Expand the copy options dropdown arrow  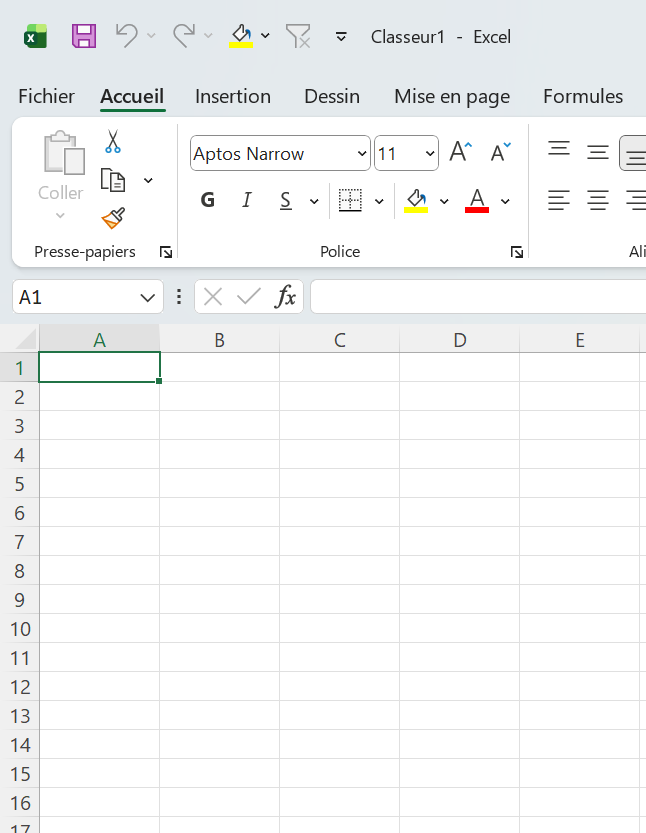148,181
